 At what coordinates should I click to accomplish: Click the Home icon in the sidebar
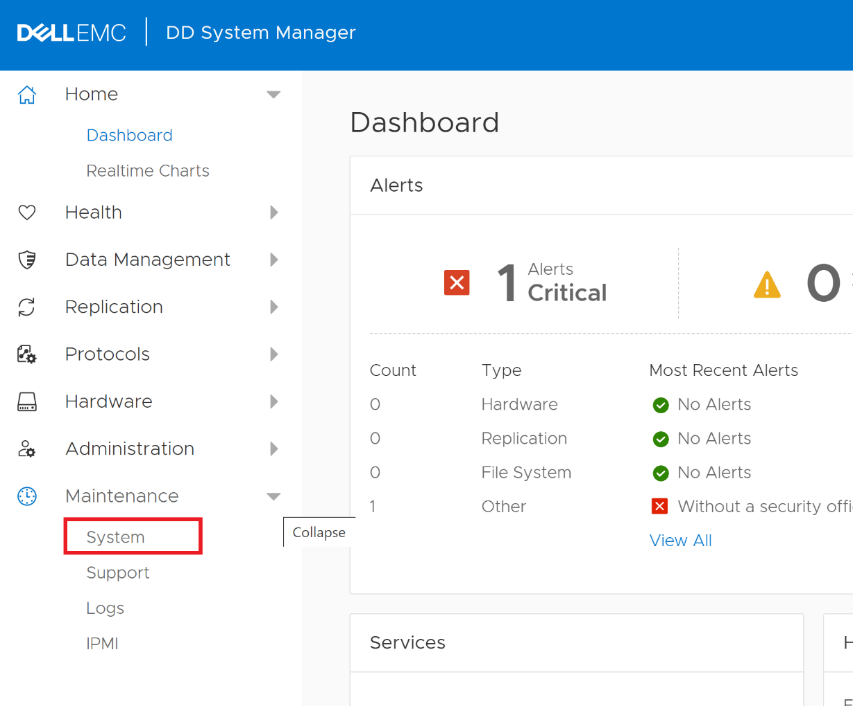point(26,93)
